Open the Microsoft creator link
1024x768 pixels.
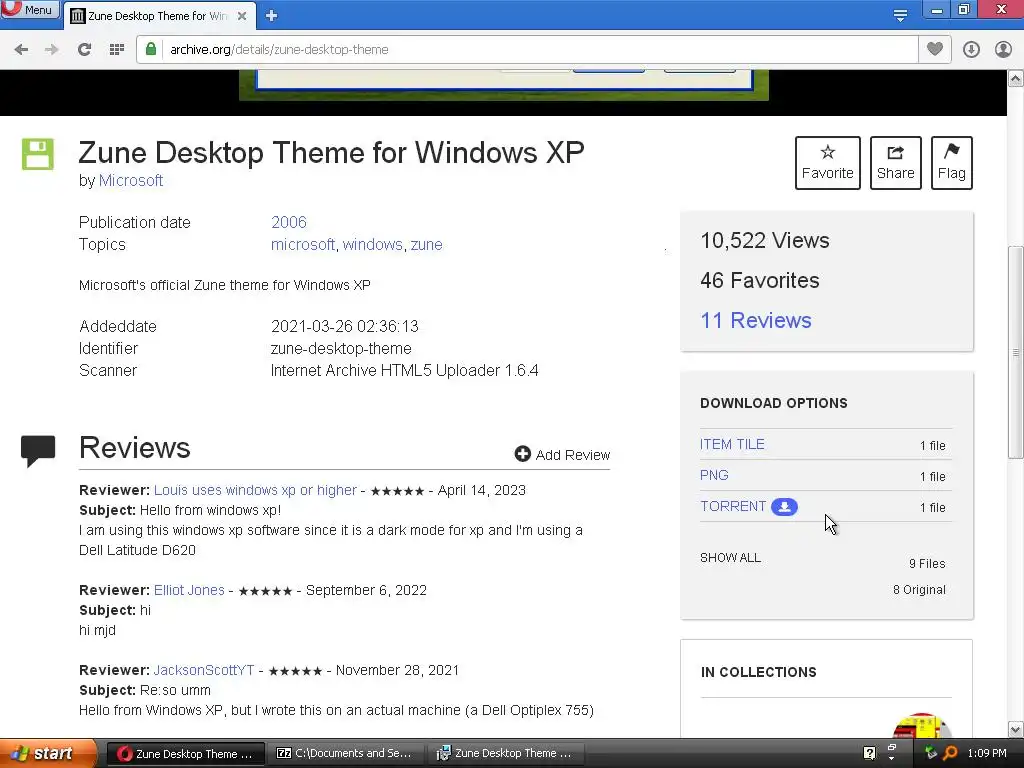131,180
